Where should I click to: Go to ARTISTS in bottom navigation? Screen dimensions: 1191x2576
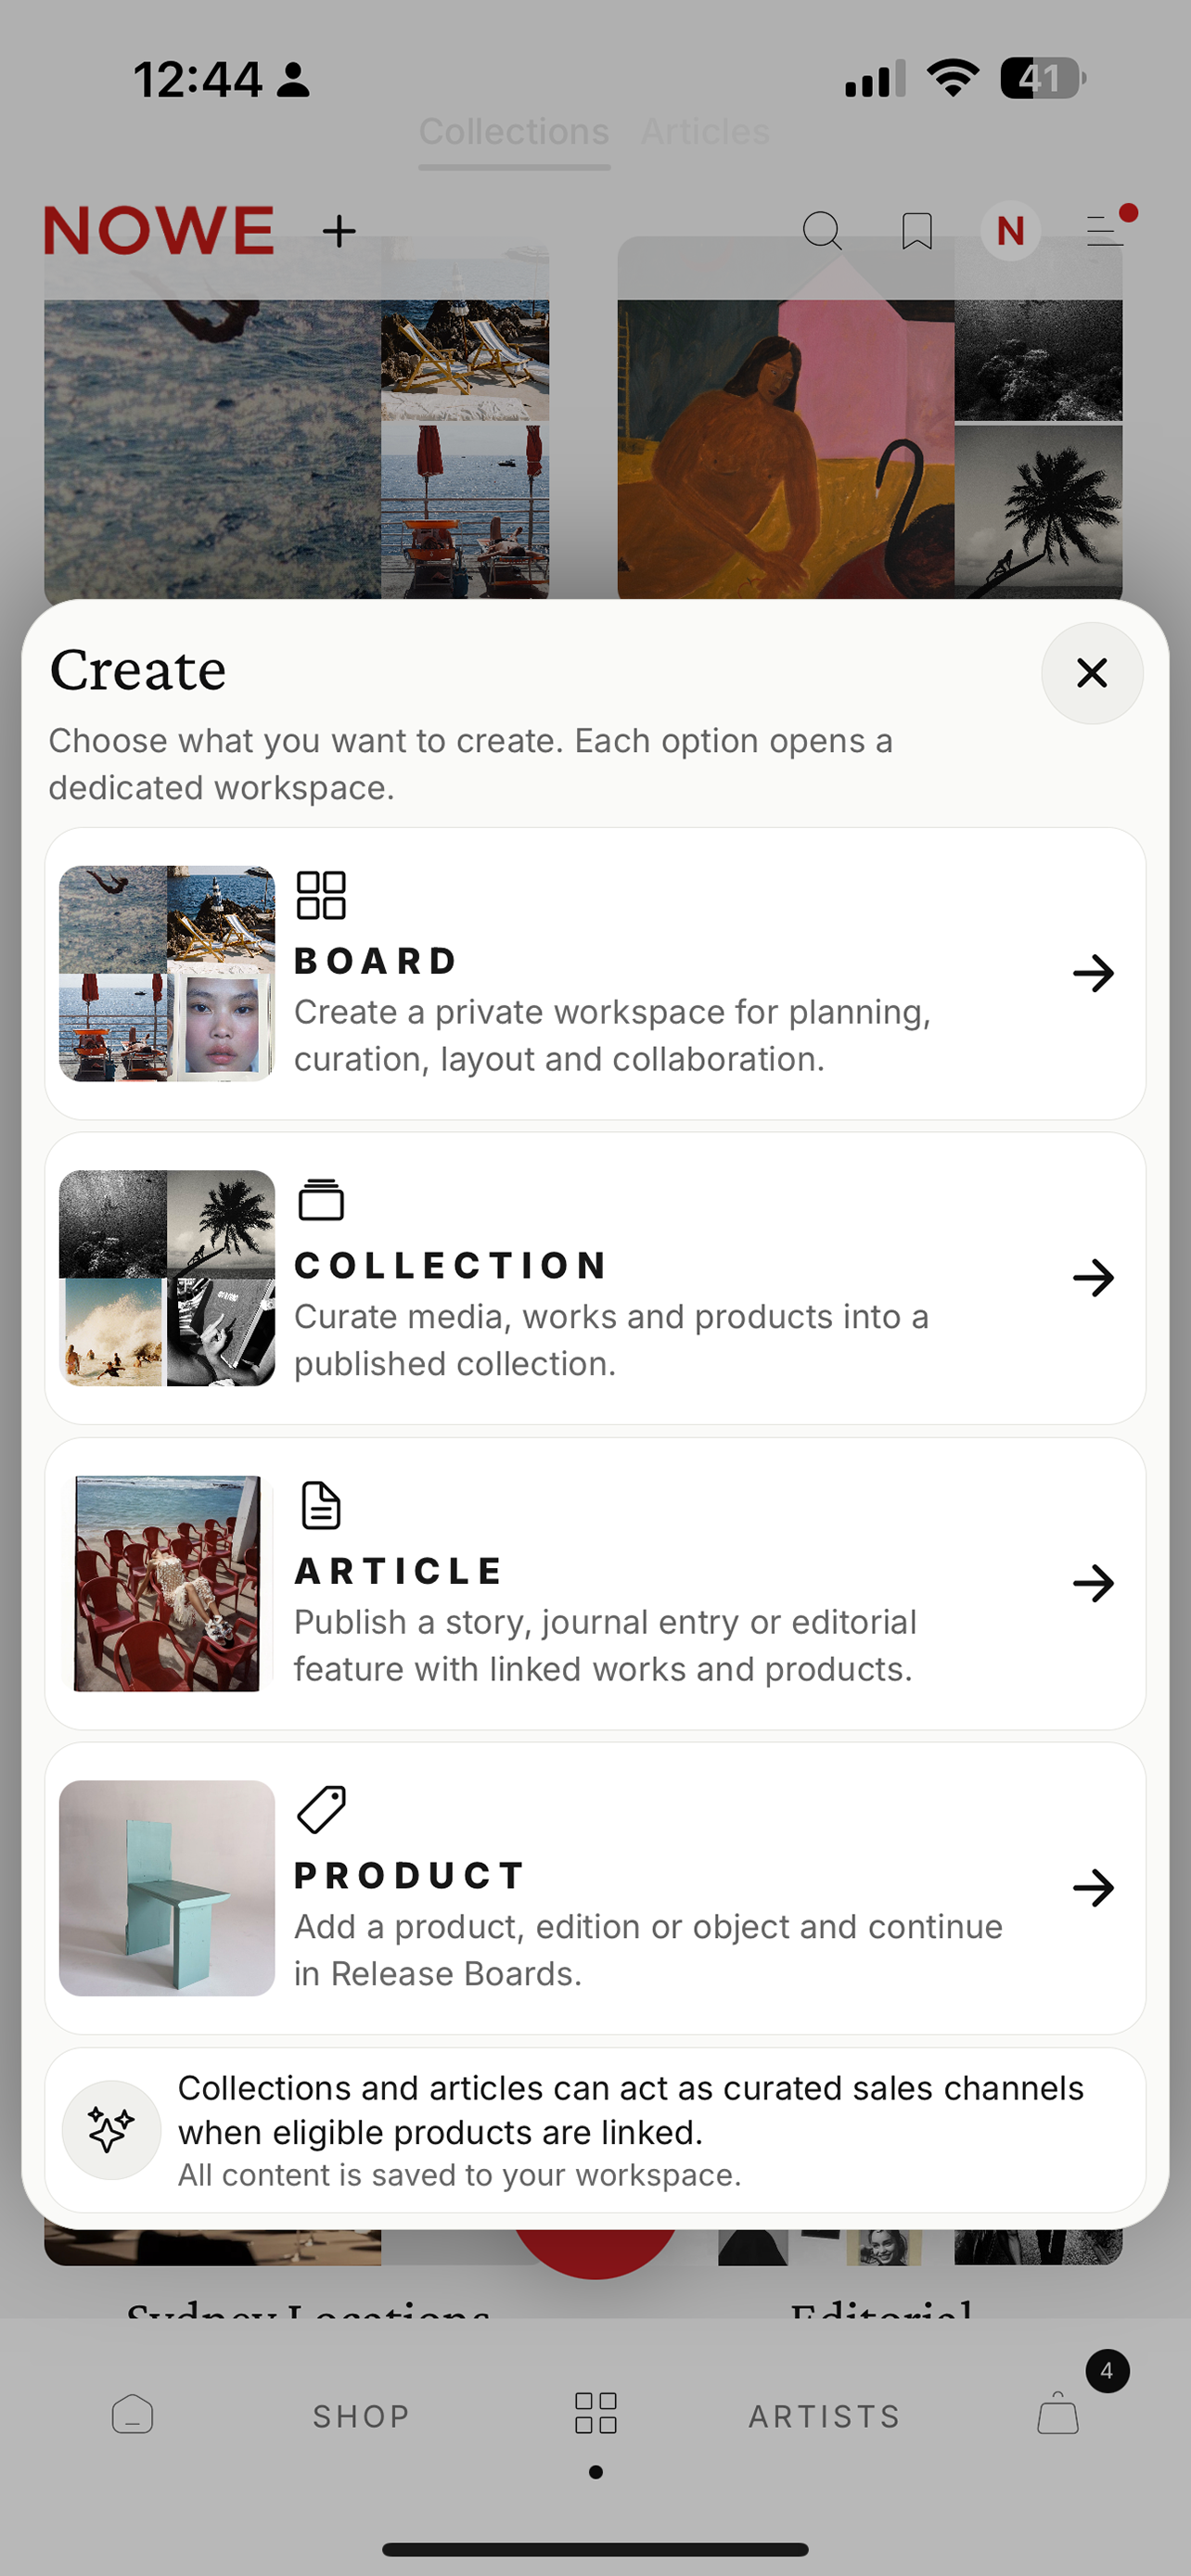pyautogui.click(x=824, y=2416)
